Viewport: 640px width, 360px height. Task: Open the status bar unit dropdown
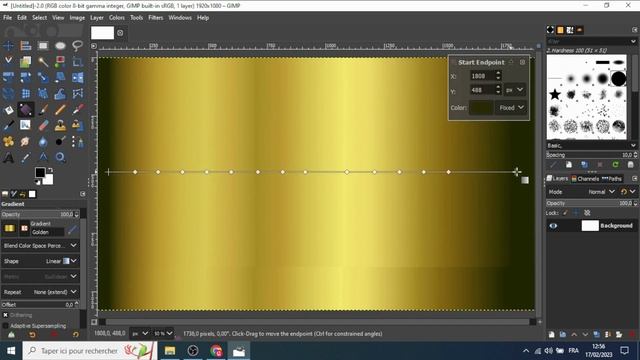(139, 333)
